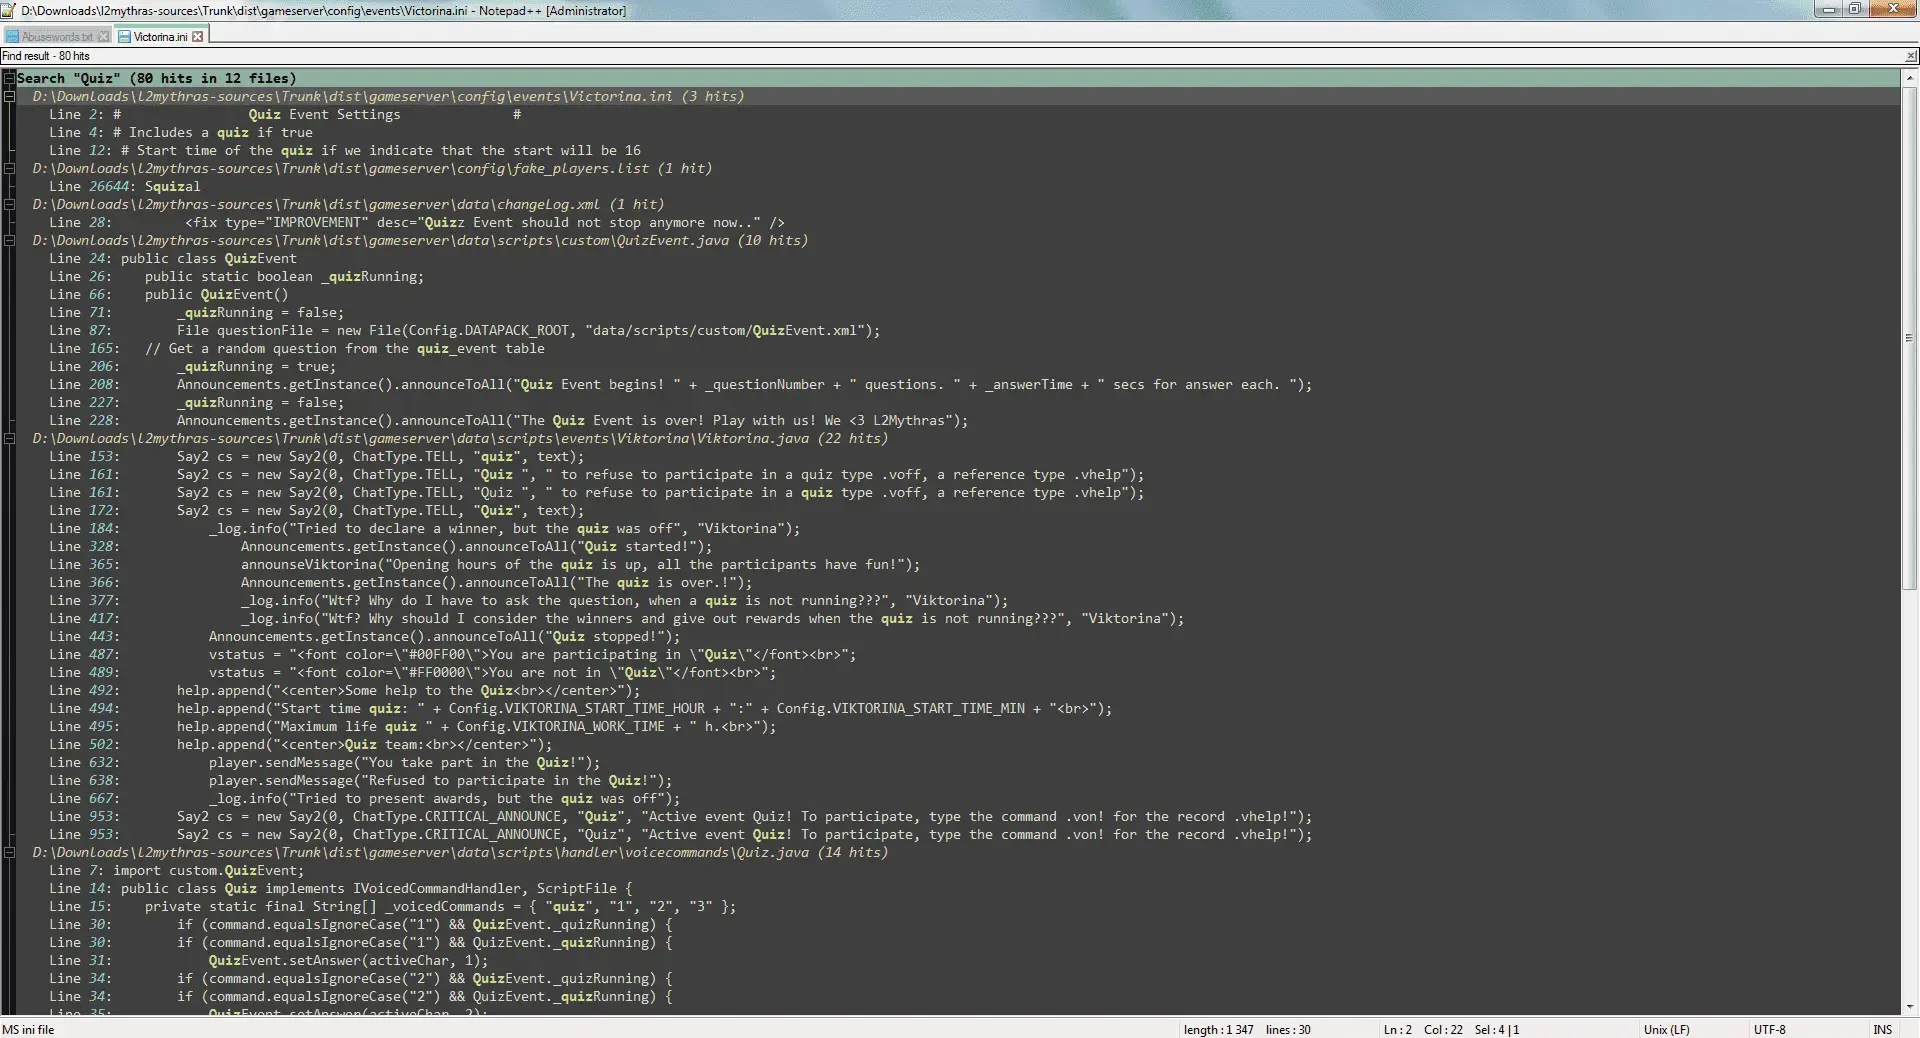Screen dimensions: 1920x1038
Task: Collapse the QuizEvent.java (10 hits) results
Action: (x=9, y=240)
